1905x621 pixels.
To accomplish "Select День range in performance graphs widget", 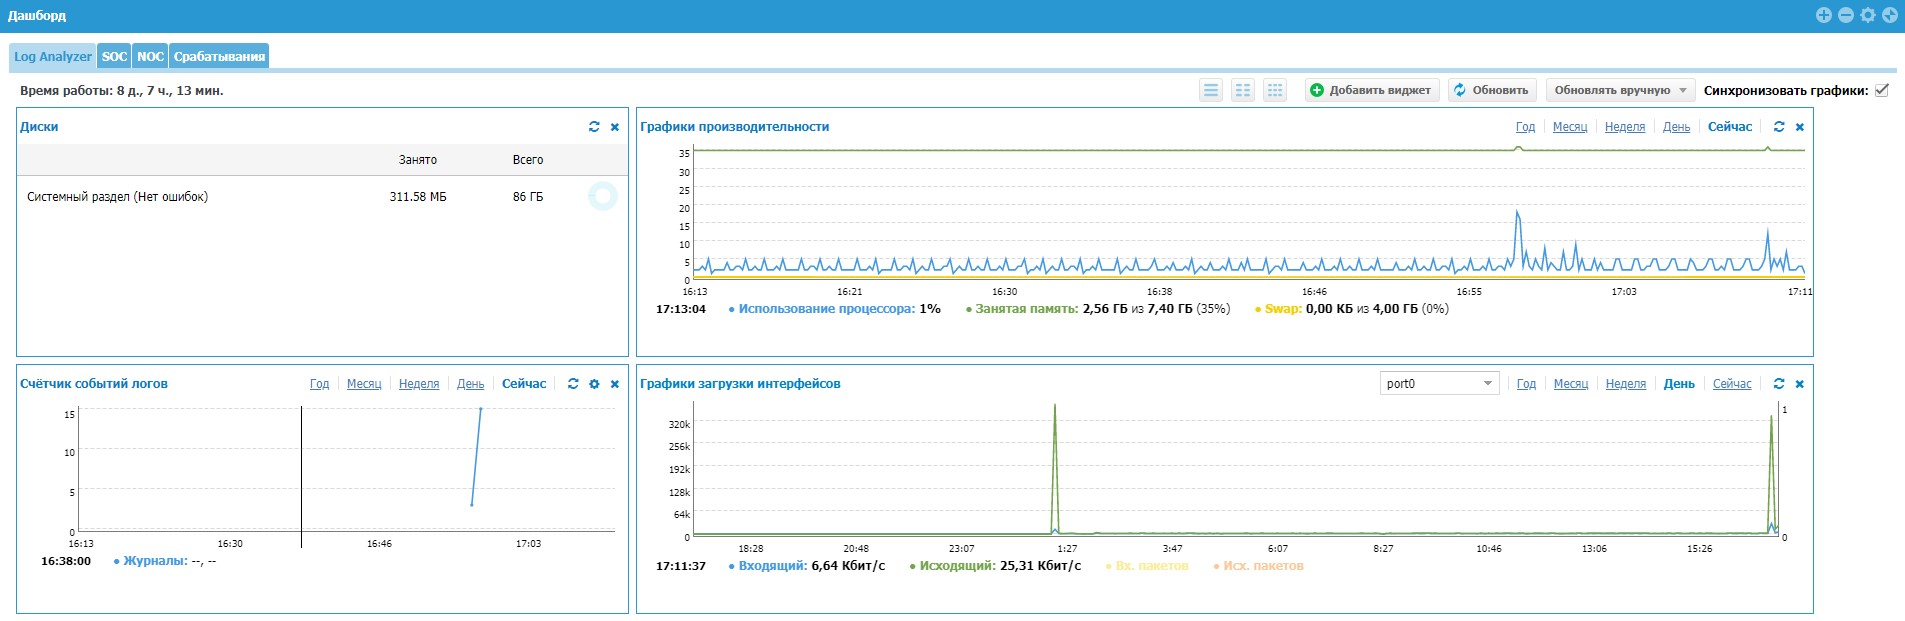I will pyautogui.click(x=1676, y=127).
